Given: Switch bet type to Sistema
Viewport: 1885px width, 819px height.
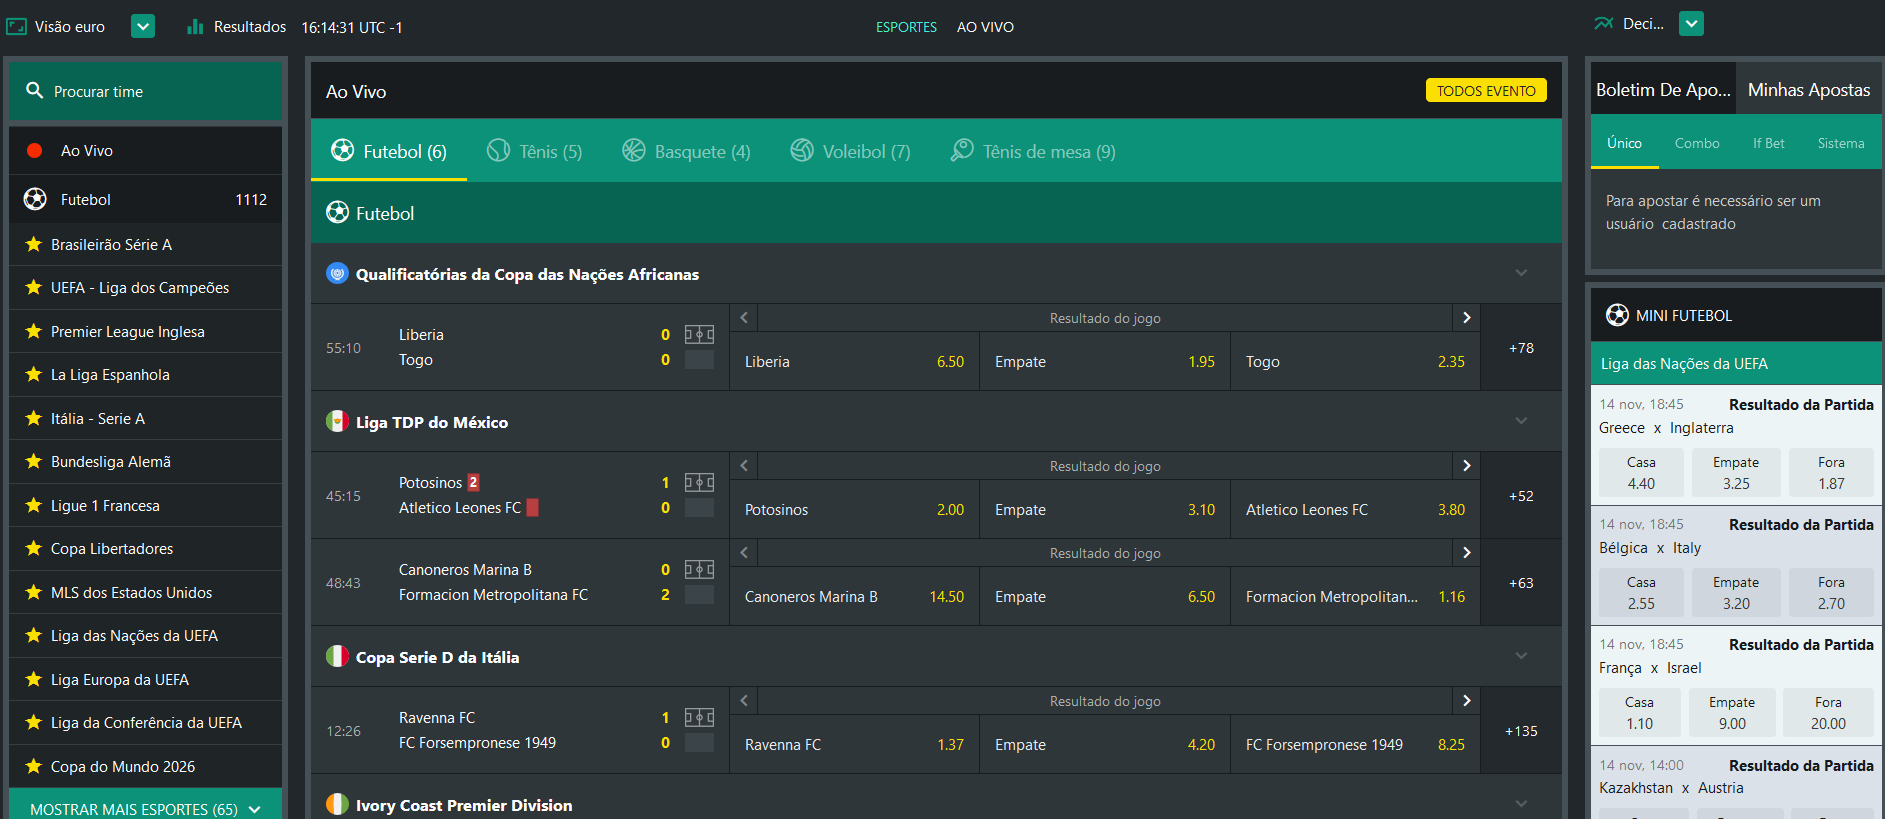Looking at the screenshot, I should (x=1840, y=144).
